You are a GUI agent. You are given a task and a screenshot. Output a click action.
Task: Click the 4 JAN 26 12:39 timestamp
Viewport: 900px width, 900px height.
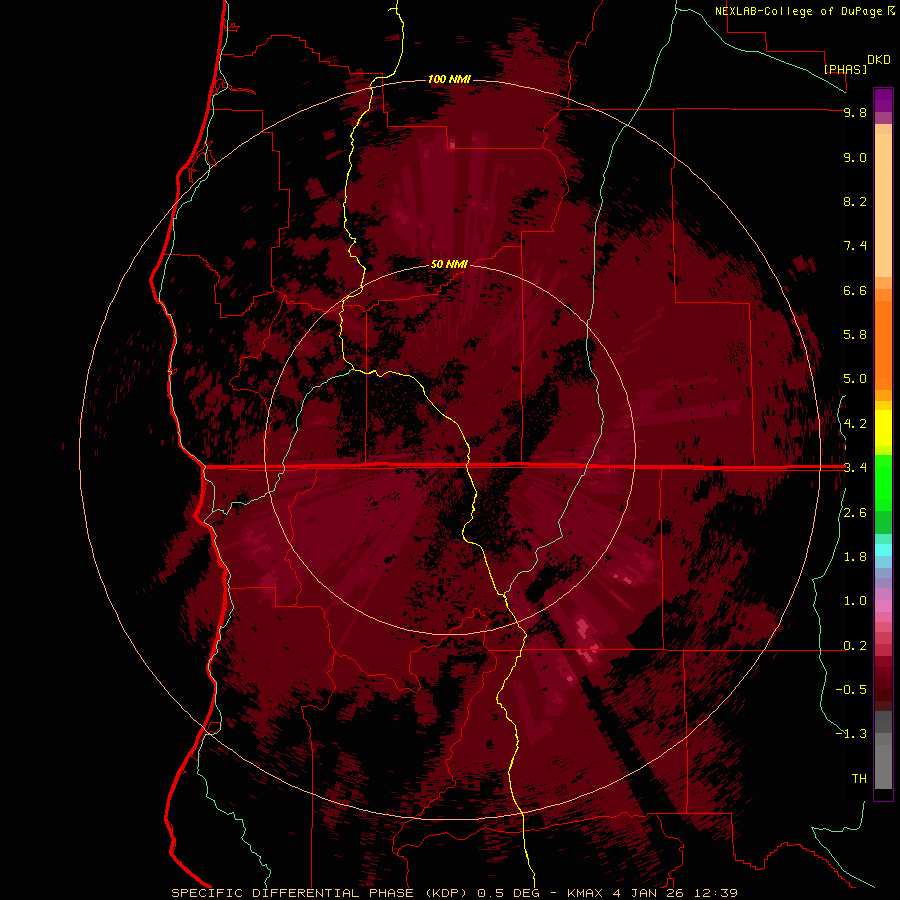coord(675,893)
